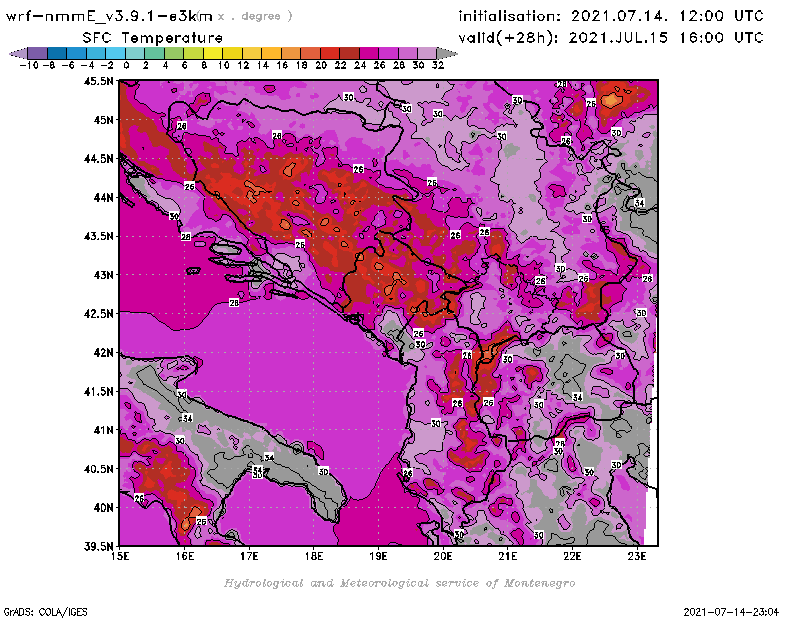Click the '45N' latitude label

[104, 120]
